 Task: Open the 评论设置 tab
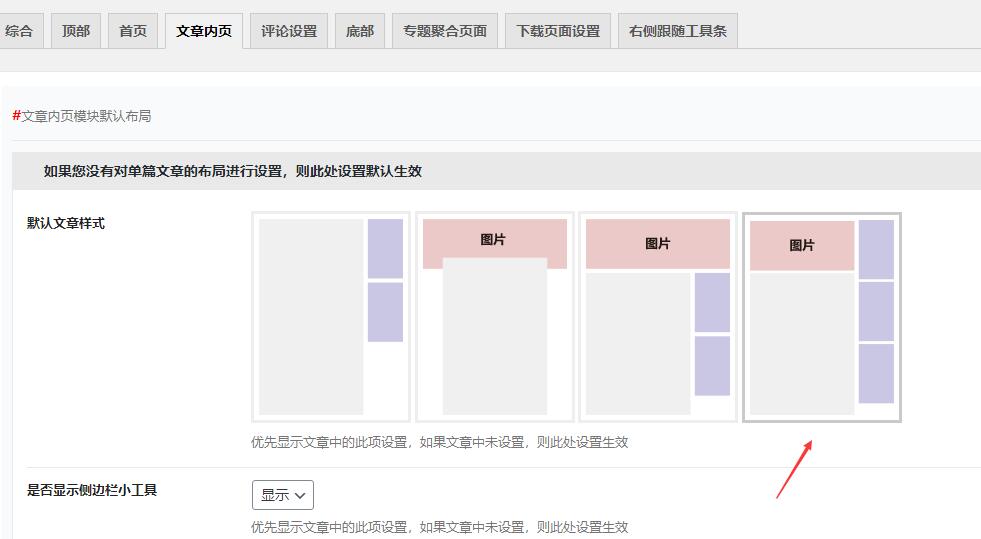(x=289, y=31)
